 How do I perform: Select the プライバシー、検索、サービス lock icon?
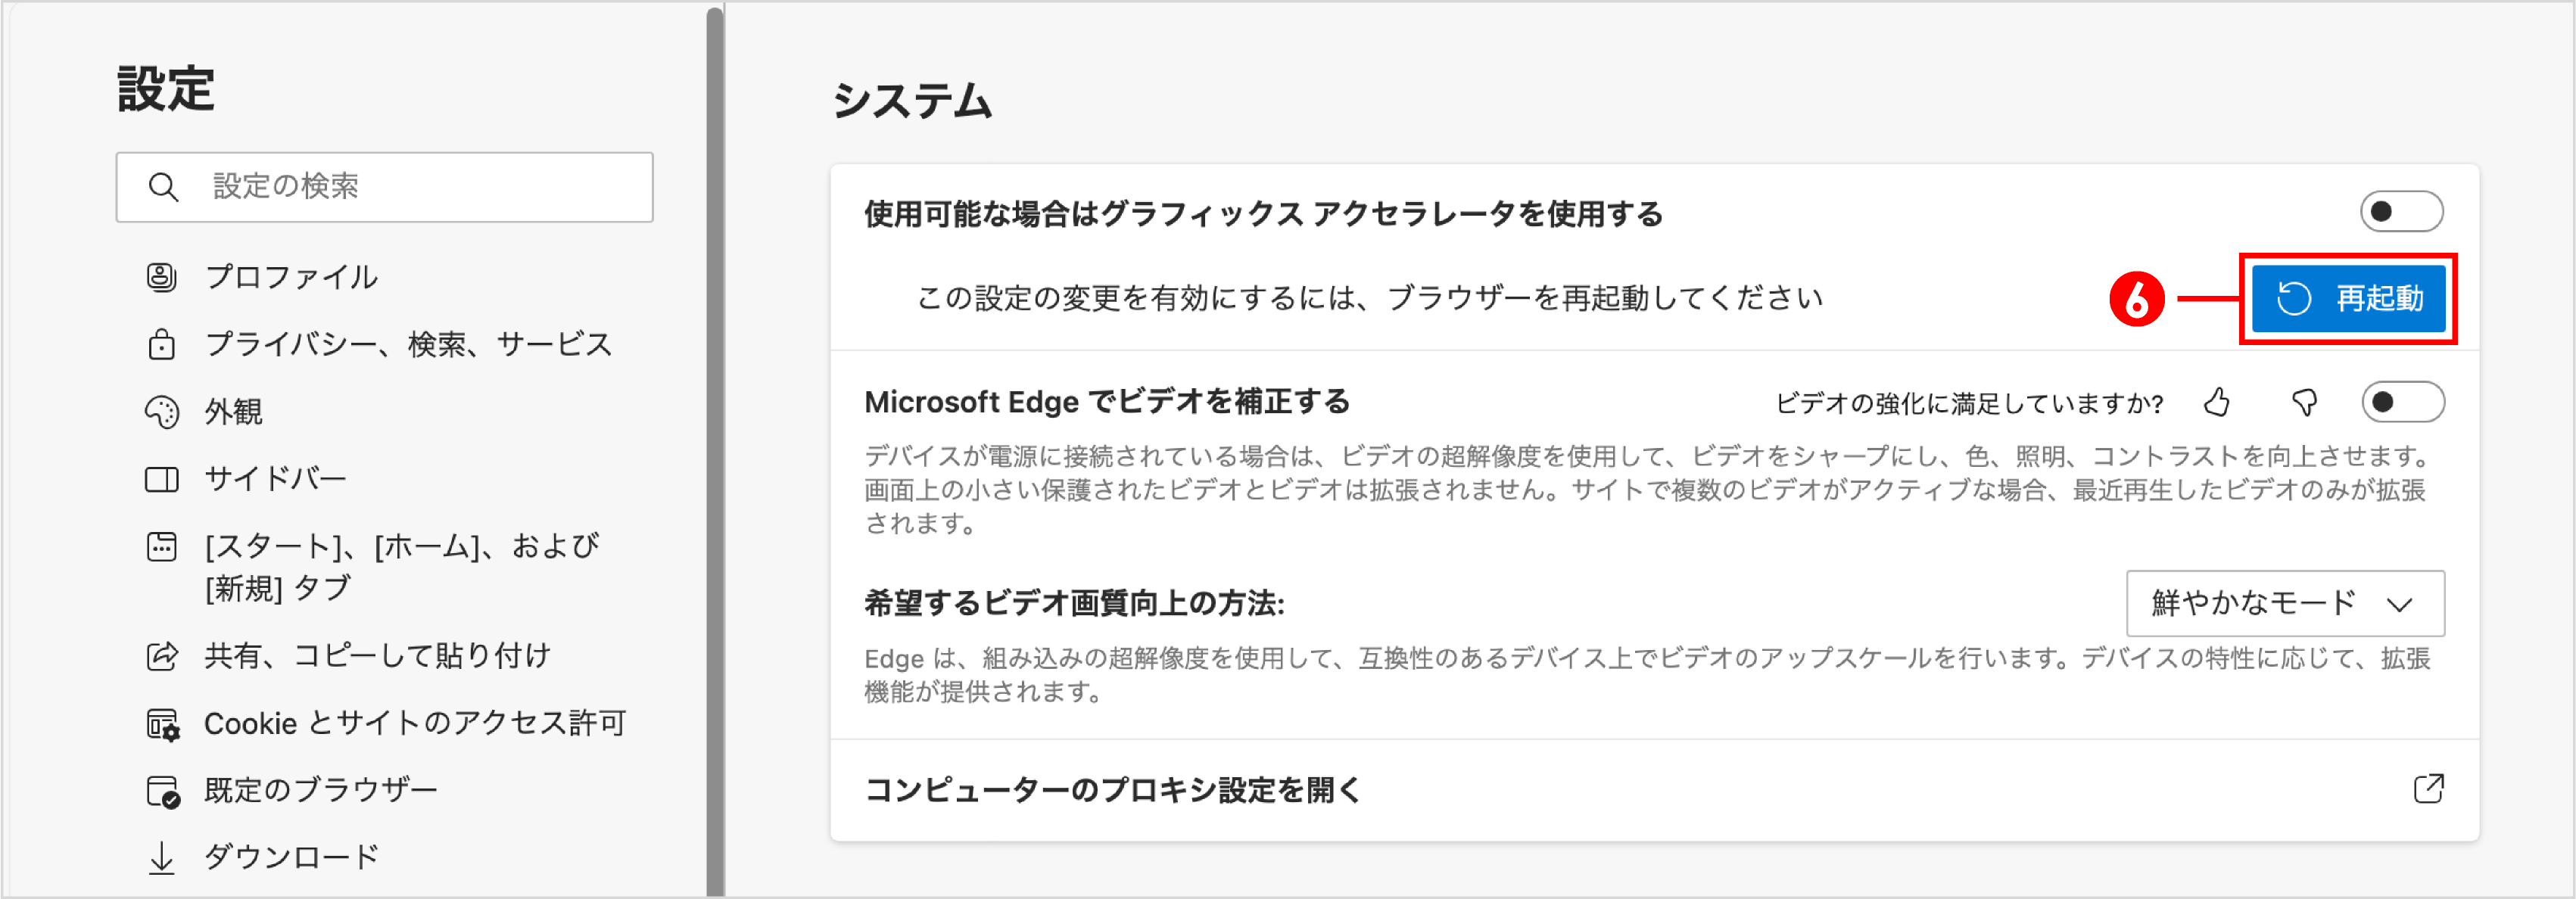pos(162,344)
